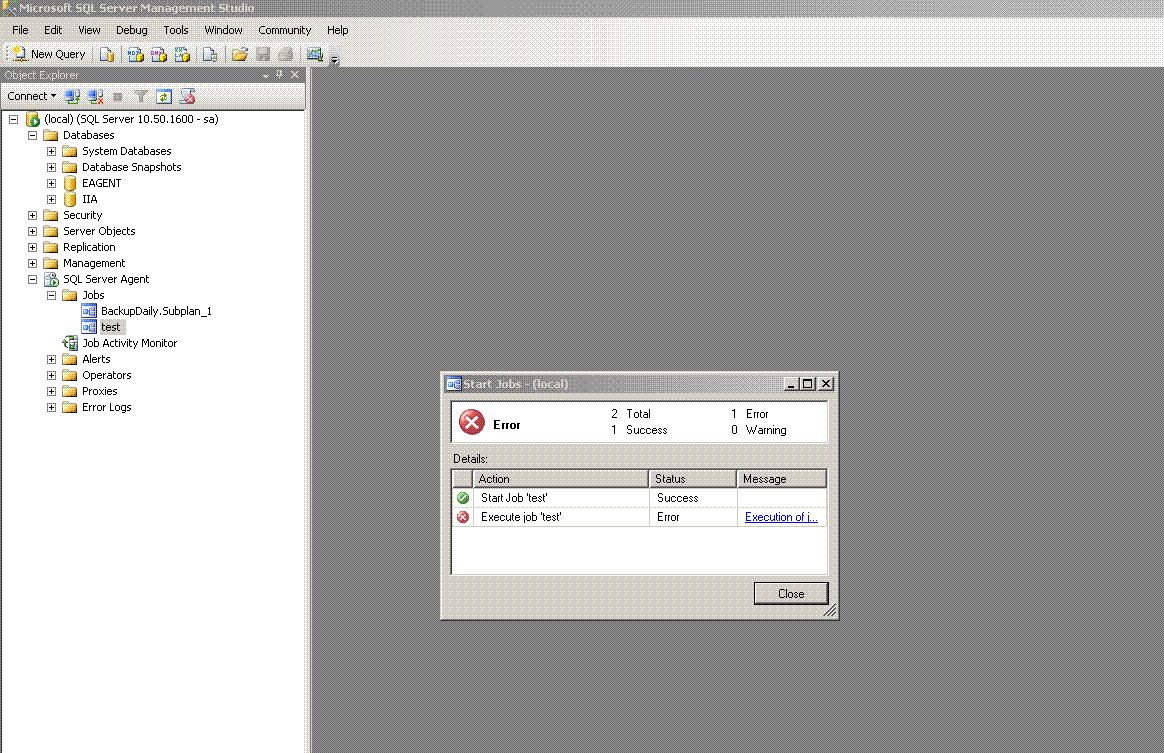Close the Object Explorer panel

click(295, 74)
